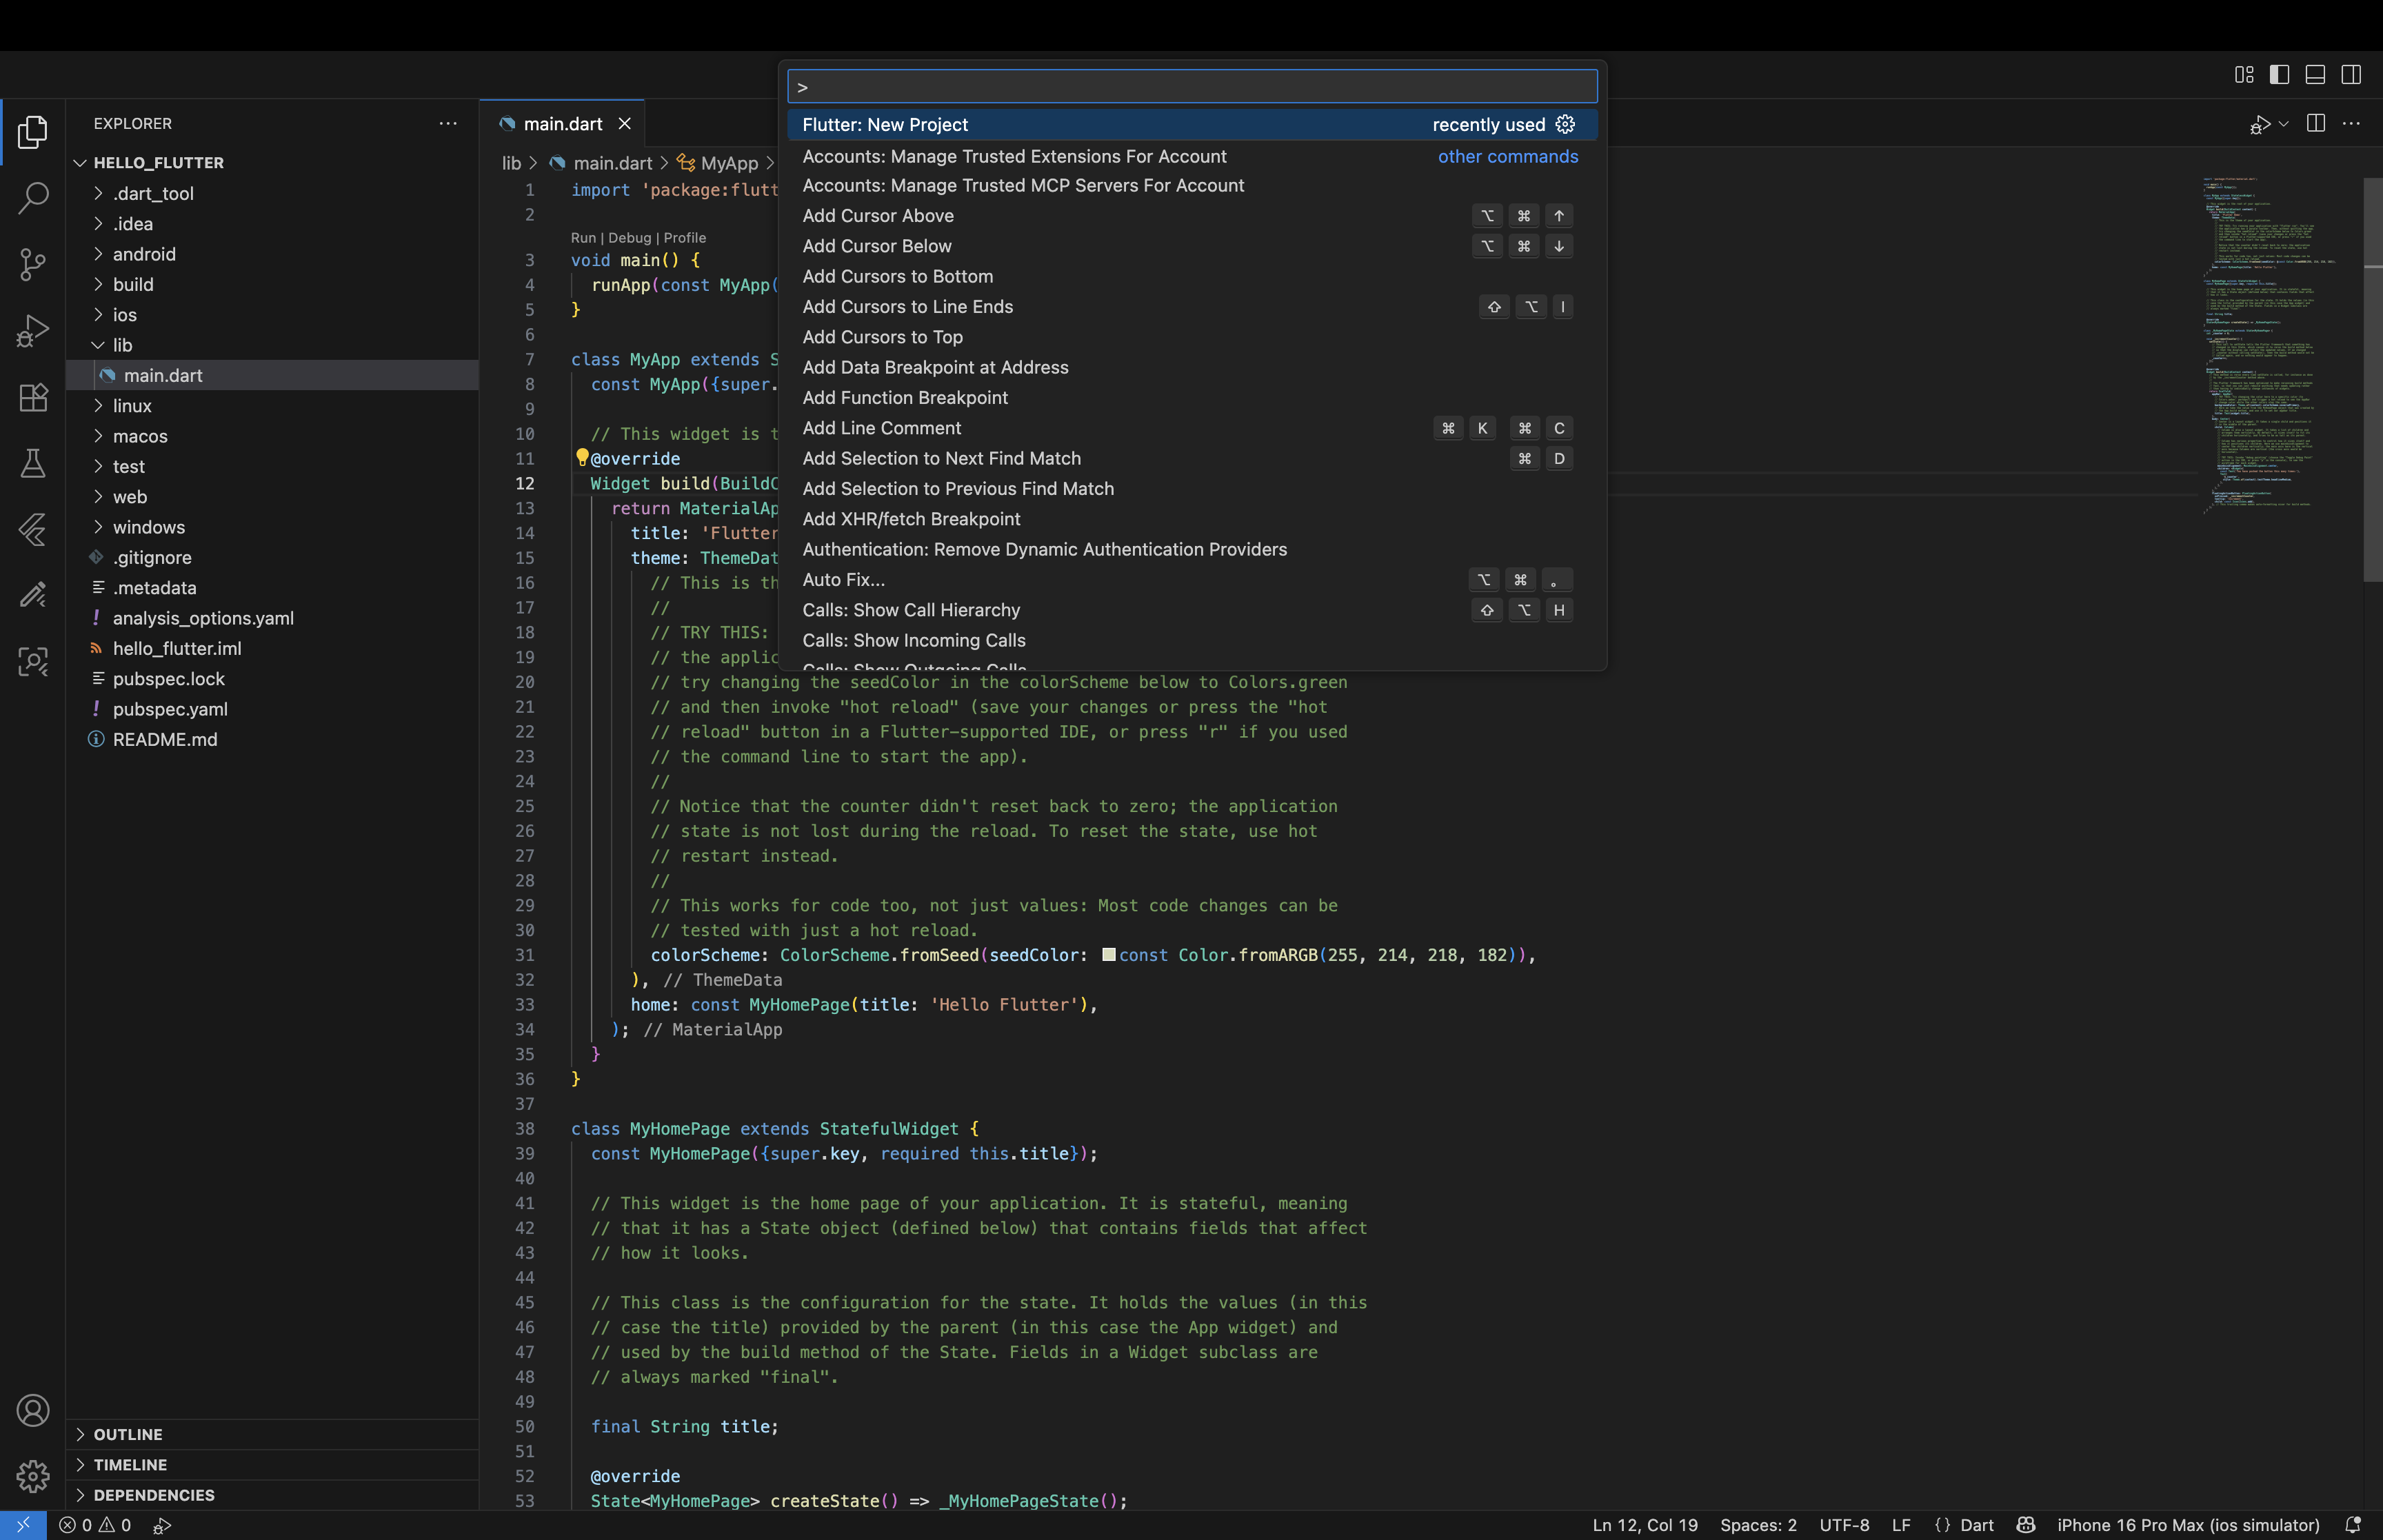
Task: Click lib in the breadcrumb
Action: (x=511, y=163)
